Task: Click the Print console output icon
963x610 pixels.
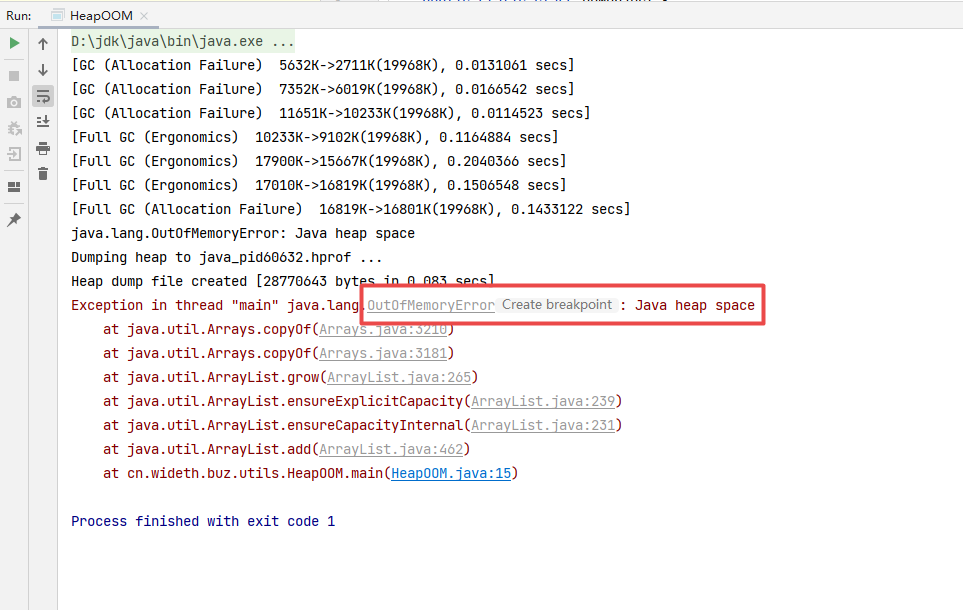Action: 43,148
